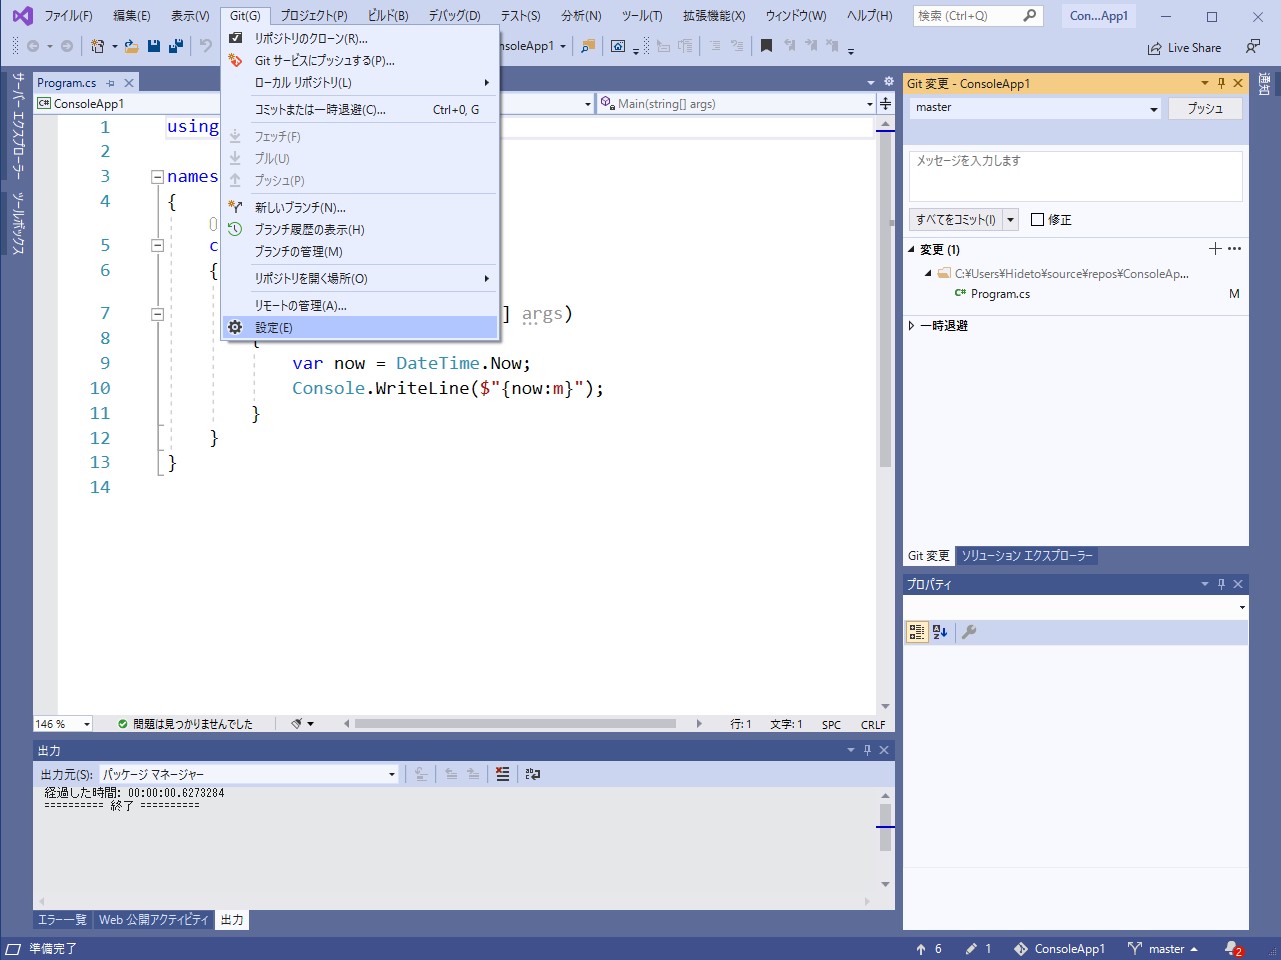This screenshot has width=1281, height=960.
Task: Open editor tab settings gear icon
Action: pos(888,82)
